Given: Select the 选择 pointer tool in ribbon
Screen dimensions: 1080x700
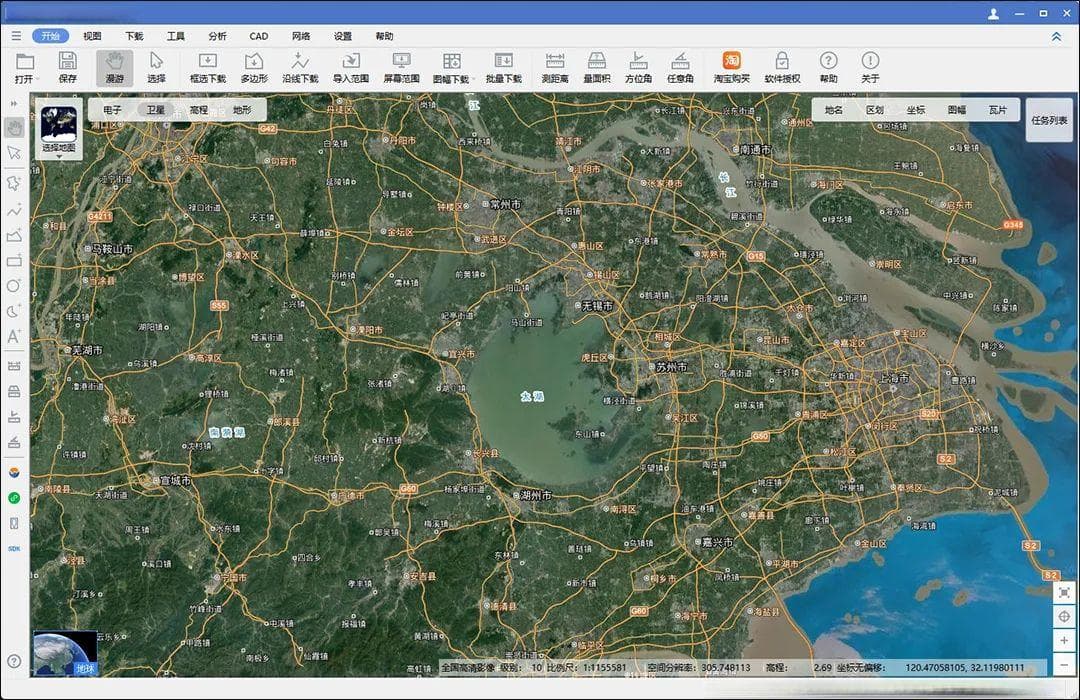Looking at the screenshot, I should (156, 68).
